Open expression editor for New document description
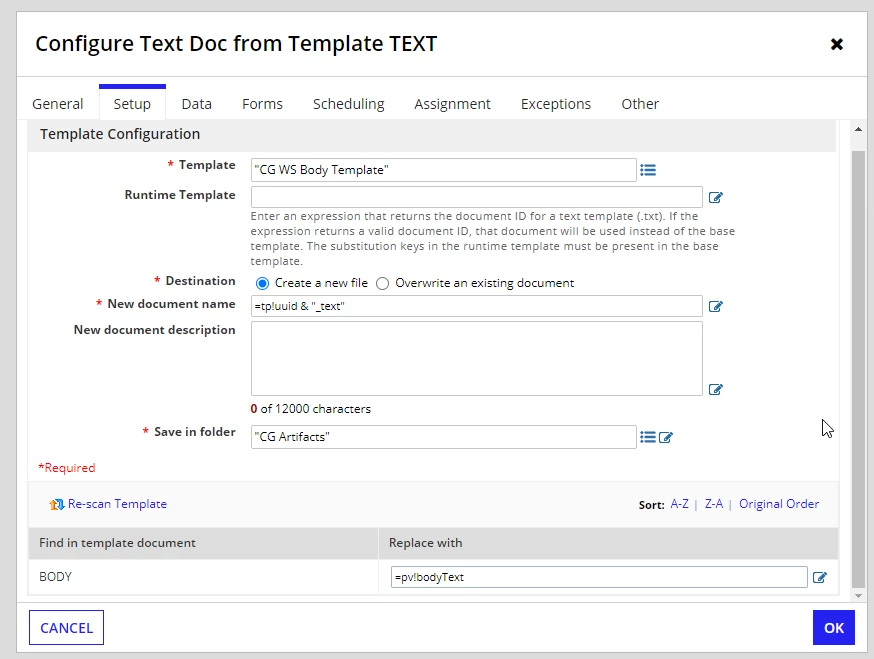Screen dimensions: 874x659 tap(716, 389)
